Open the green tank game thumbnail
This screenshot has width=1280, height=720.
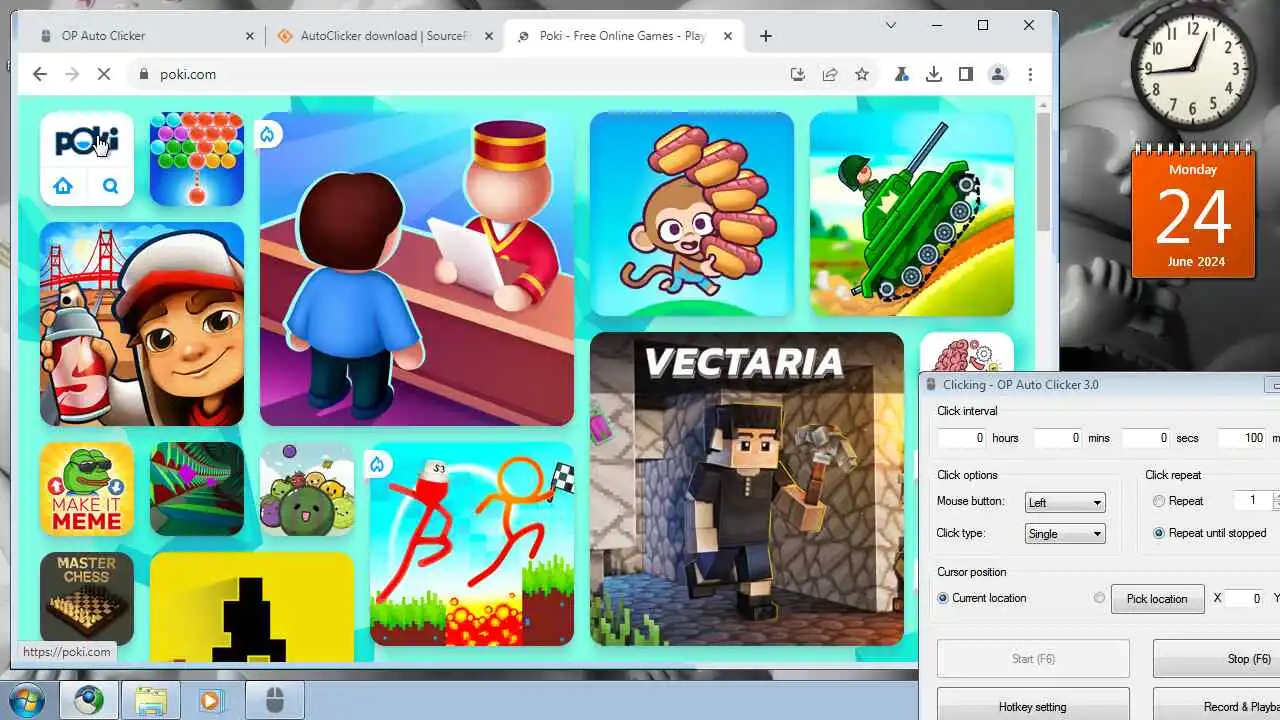click(912, 214)
